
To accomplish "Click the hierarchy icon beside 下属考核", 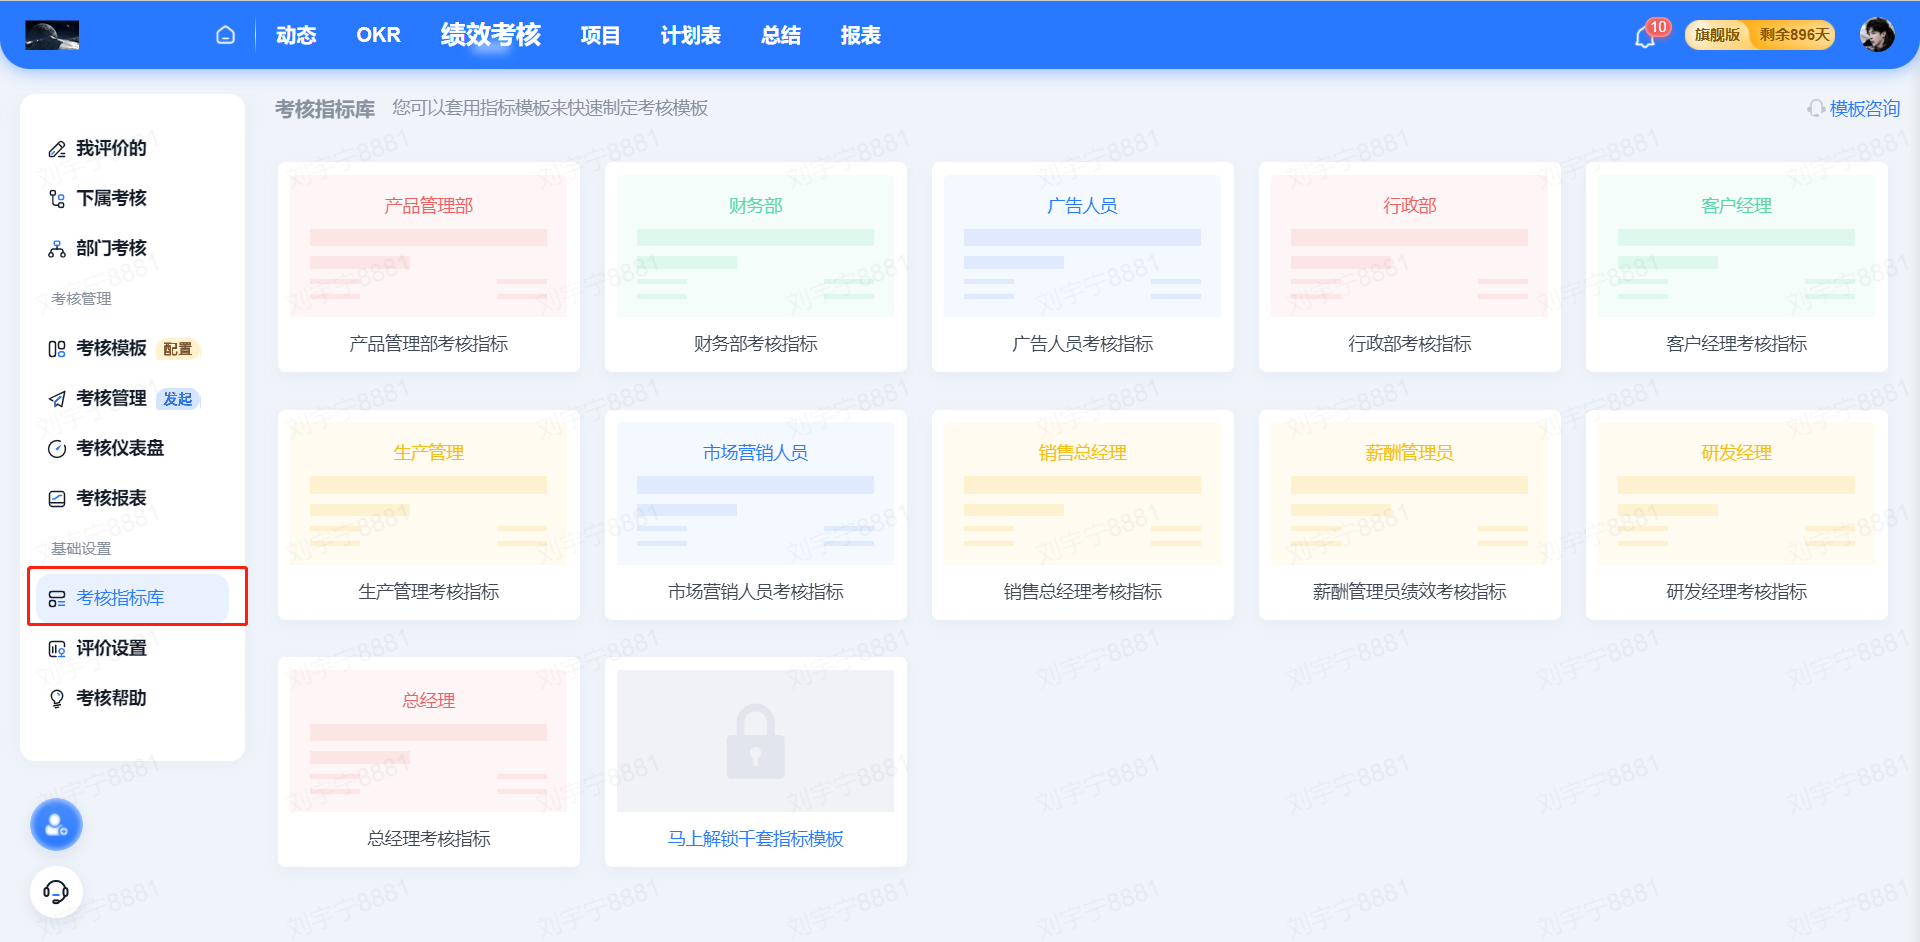I will coord(57,199).
